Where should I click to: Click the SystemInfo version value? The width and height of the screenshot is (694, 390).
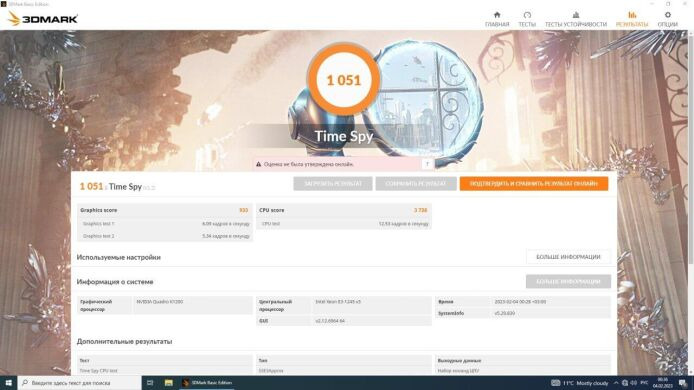pyautogui.click(x=505, y=313)
